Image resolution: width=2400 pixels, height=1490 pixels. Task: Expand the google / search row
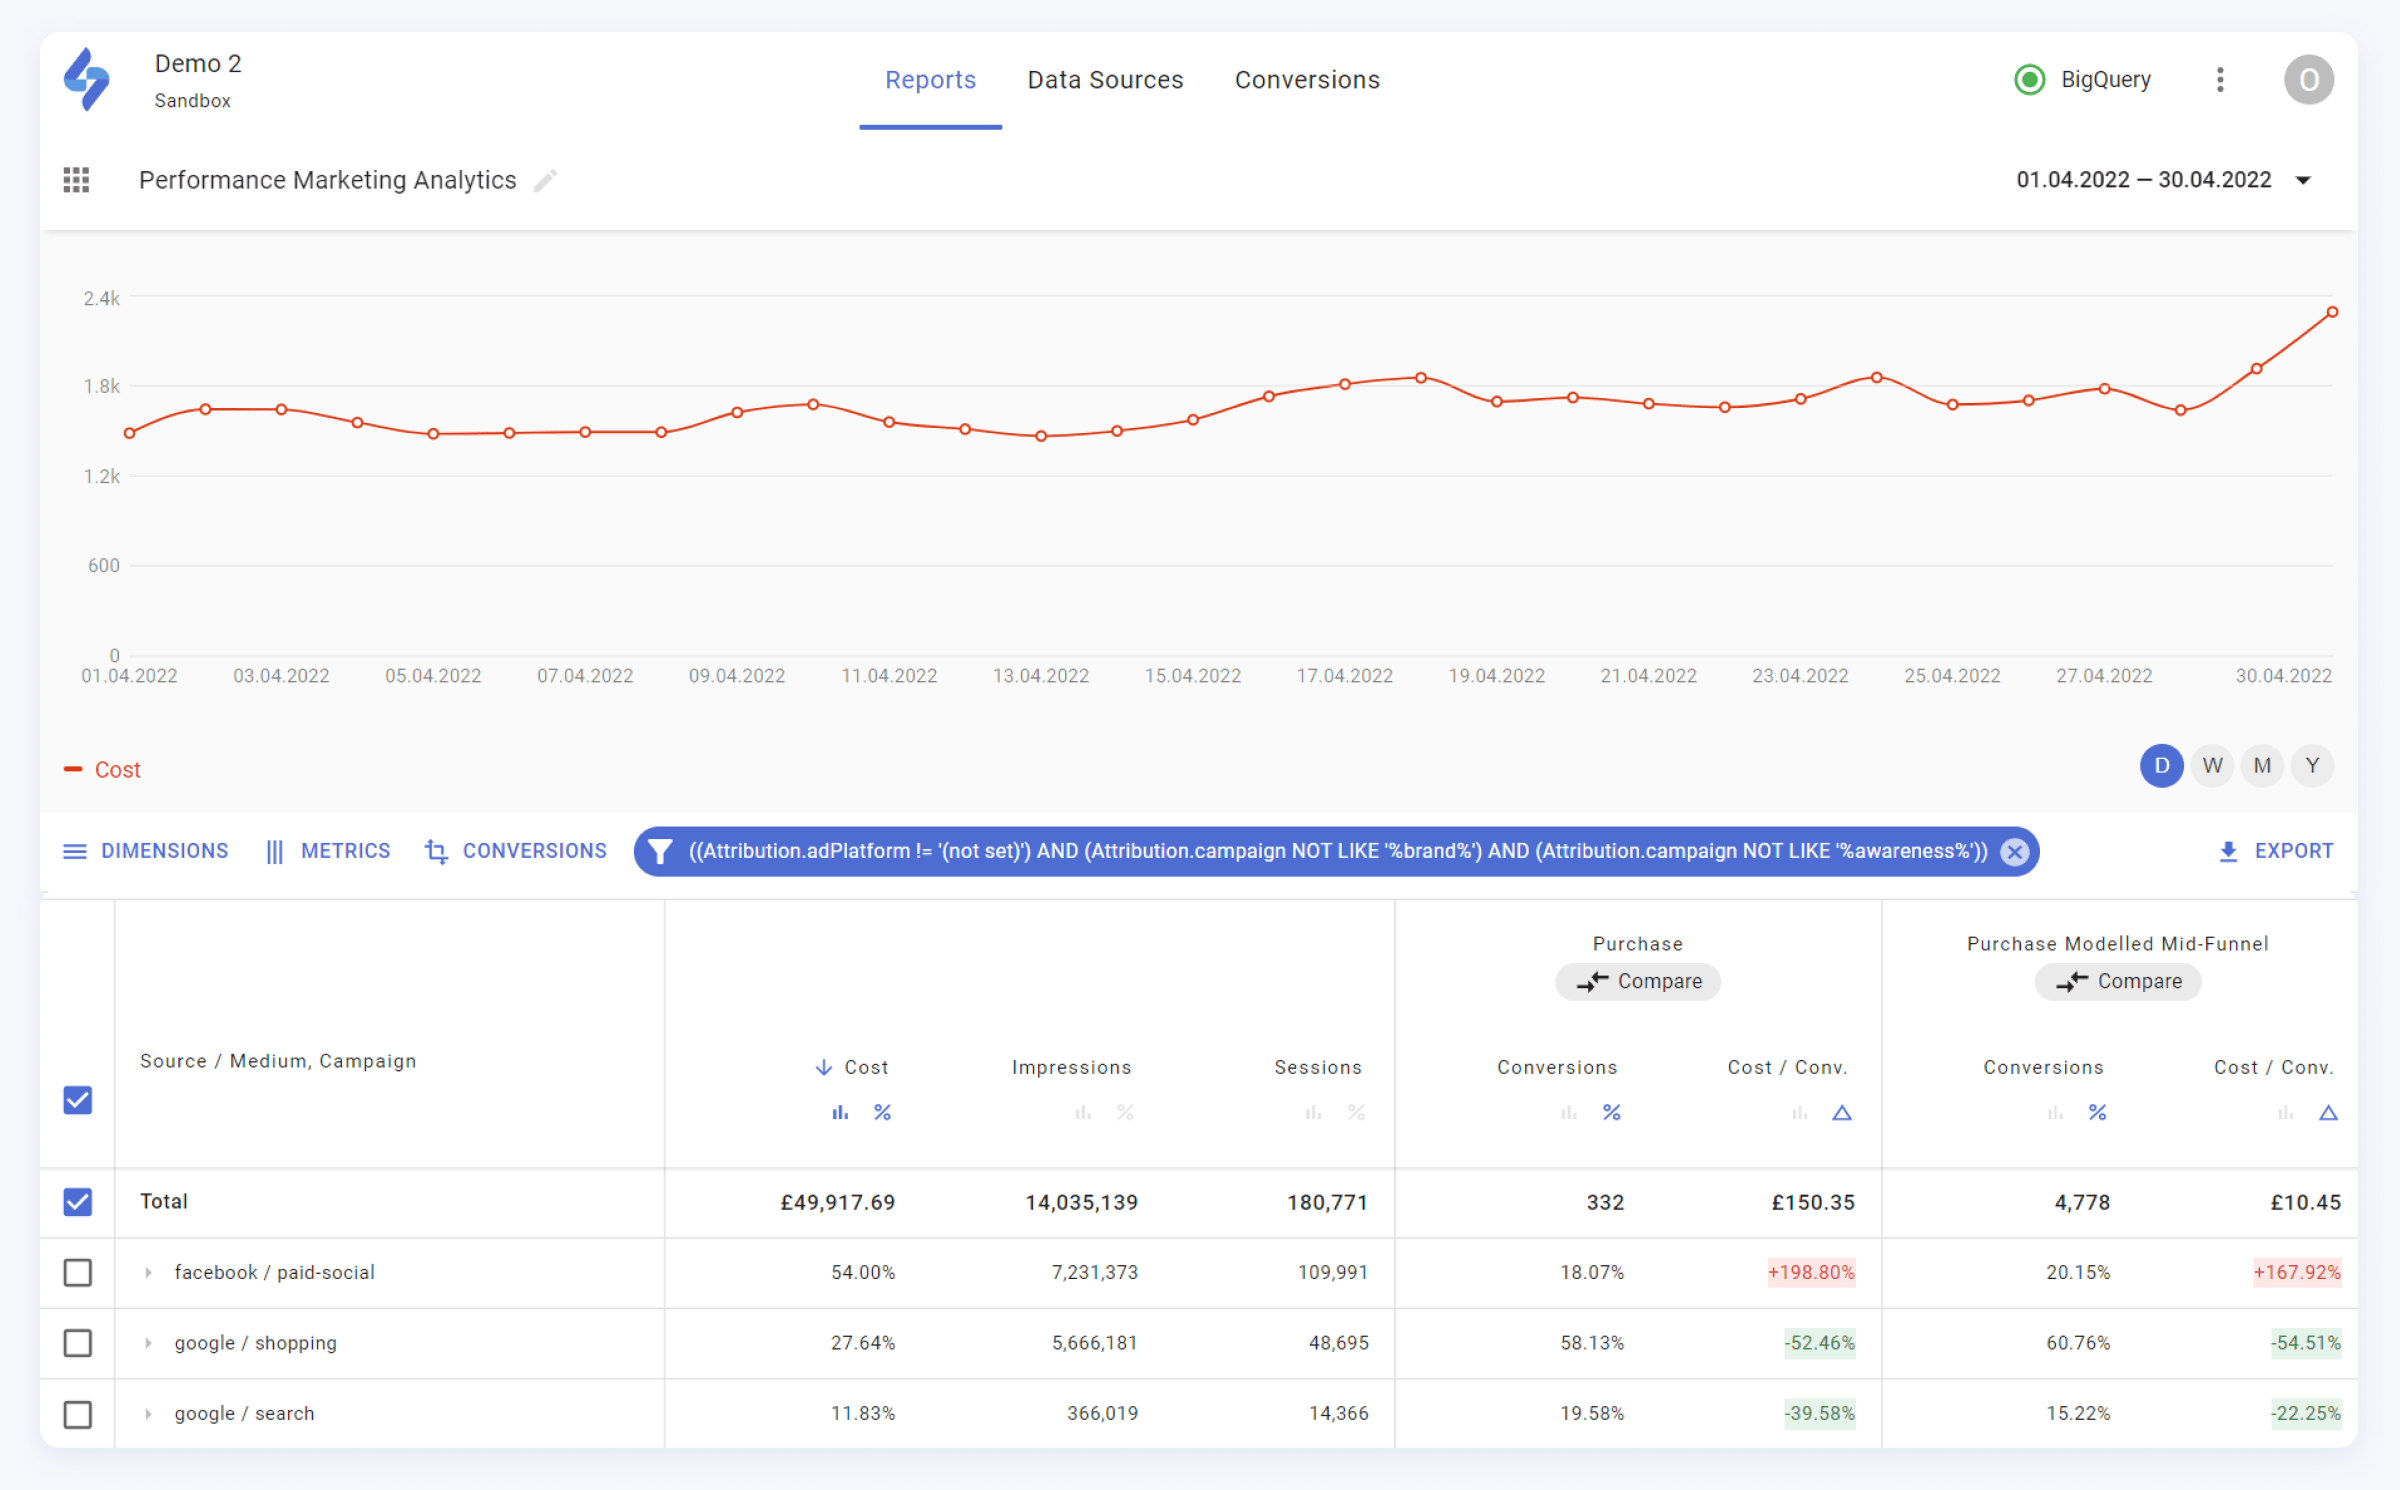click(148, 1413)
